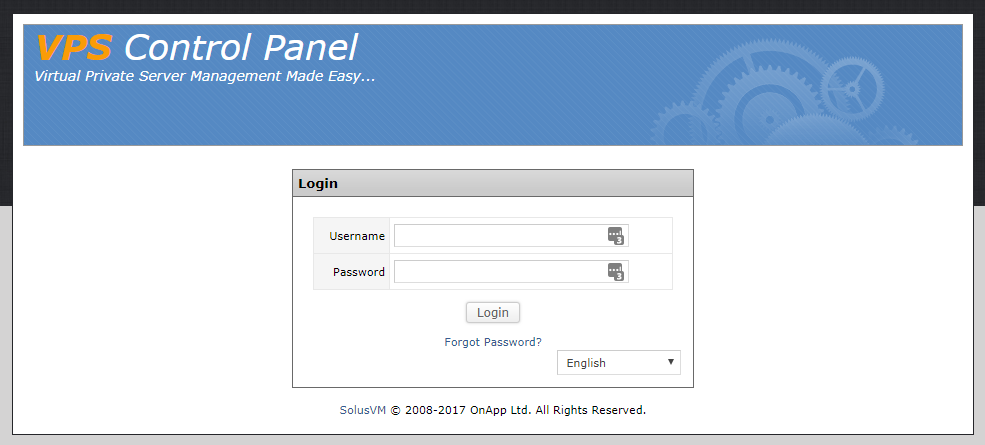Click the password manager icon in Username field
Image resolution: width=985 pixels, height=445 pixels.
(x=614, y=234)
